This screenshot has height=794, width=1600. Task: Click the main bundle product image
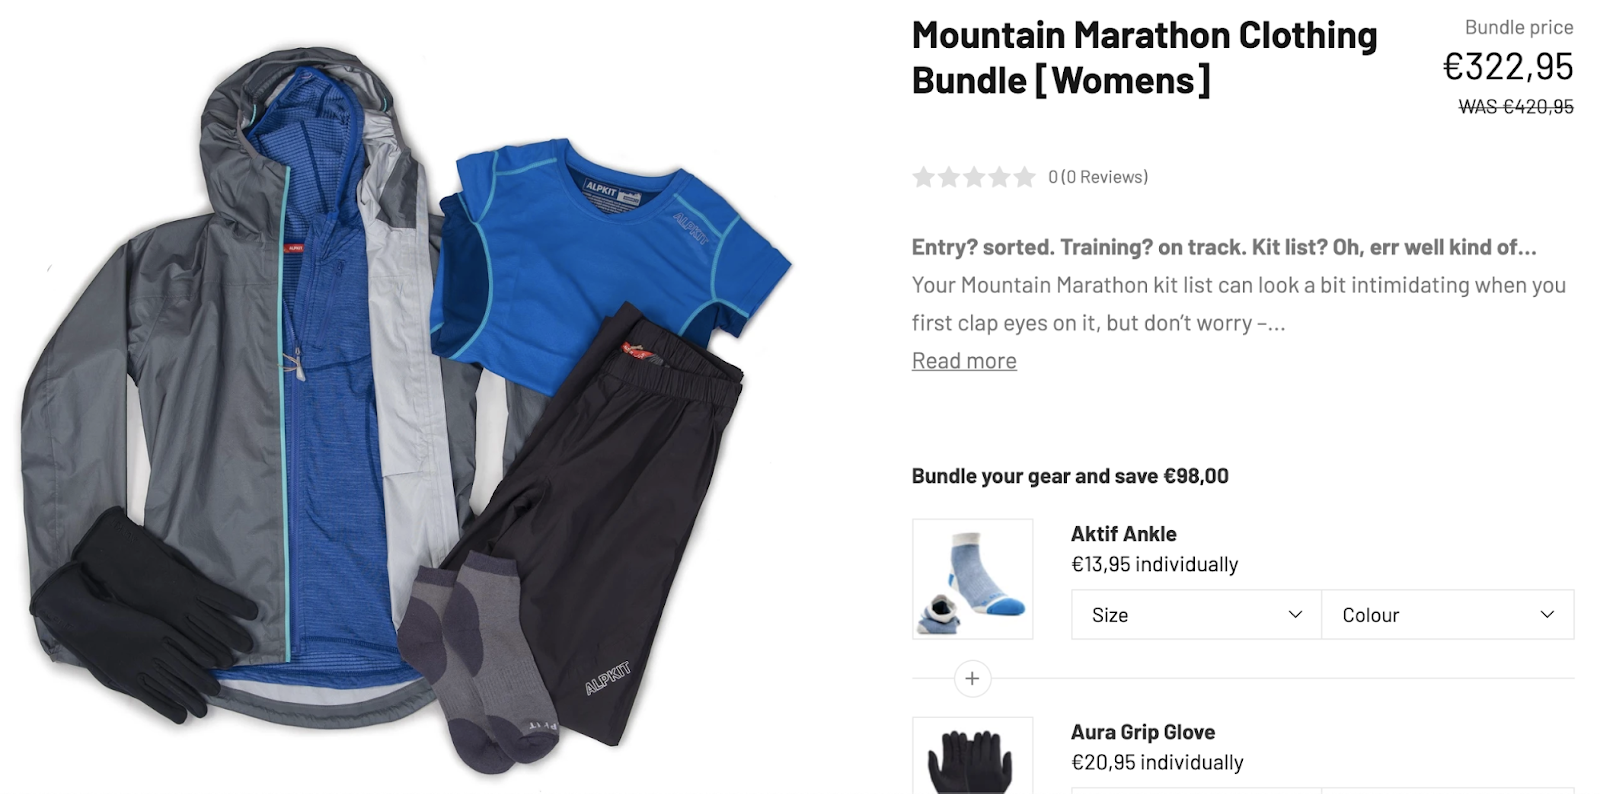point(408,410)
